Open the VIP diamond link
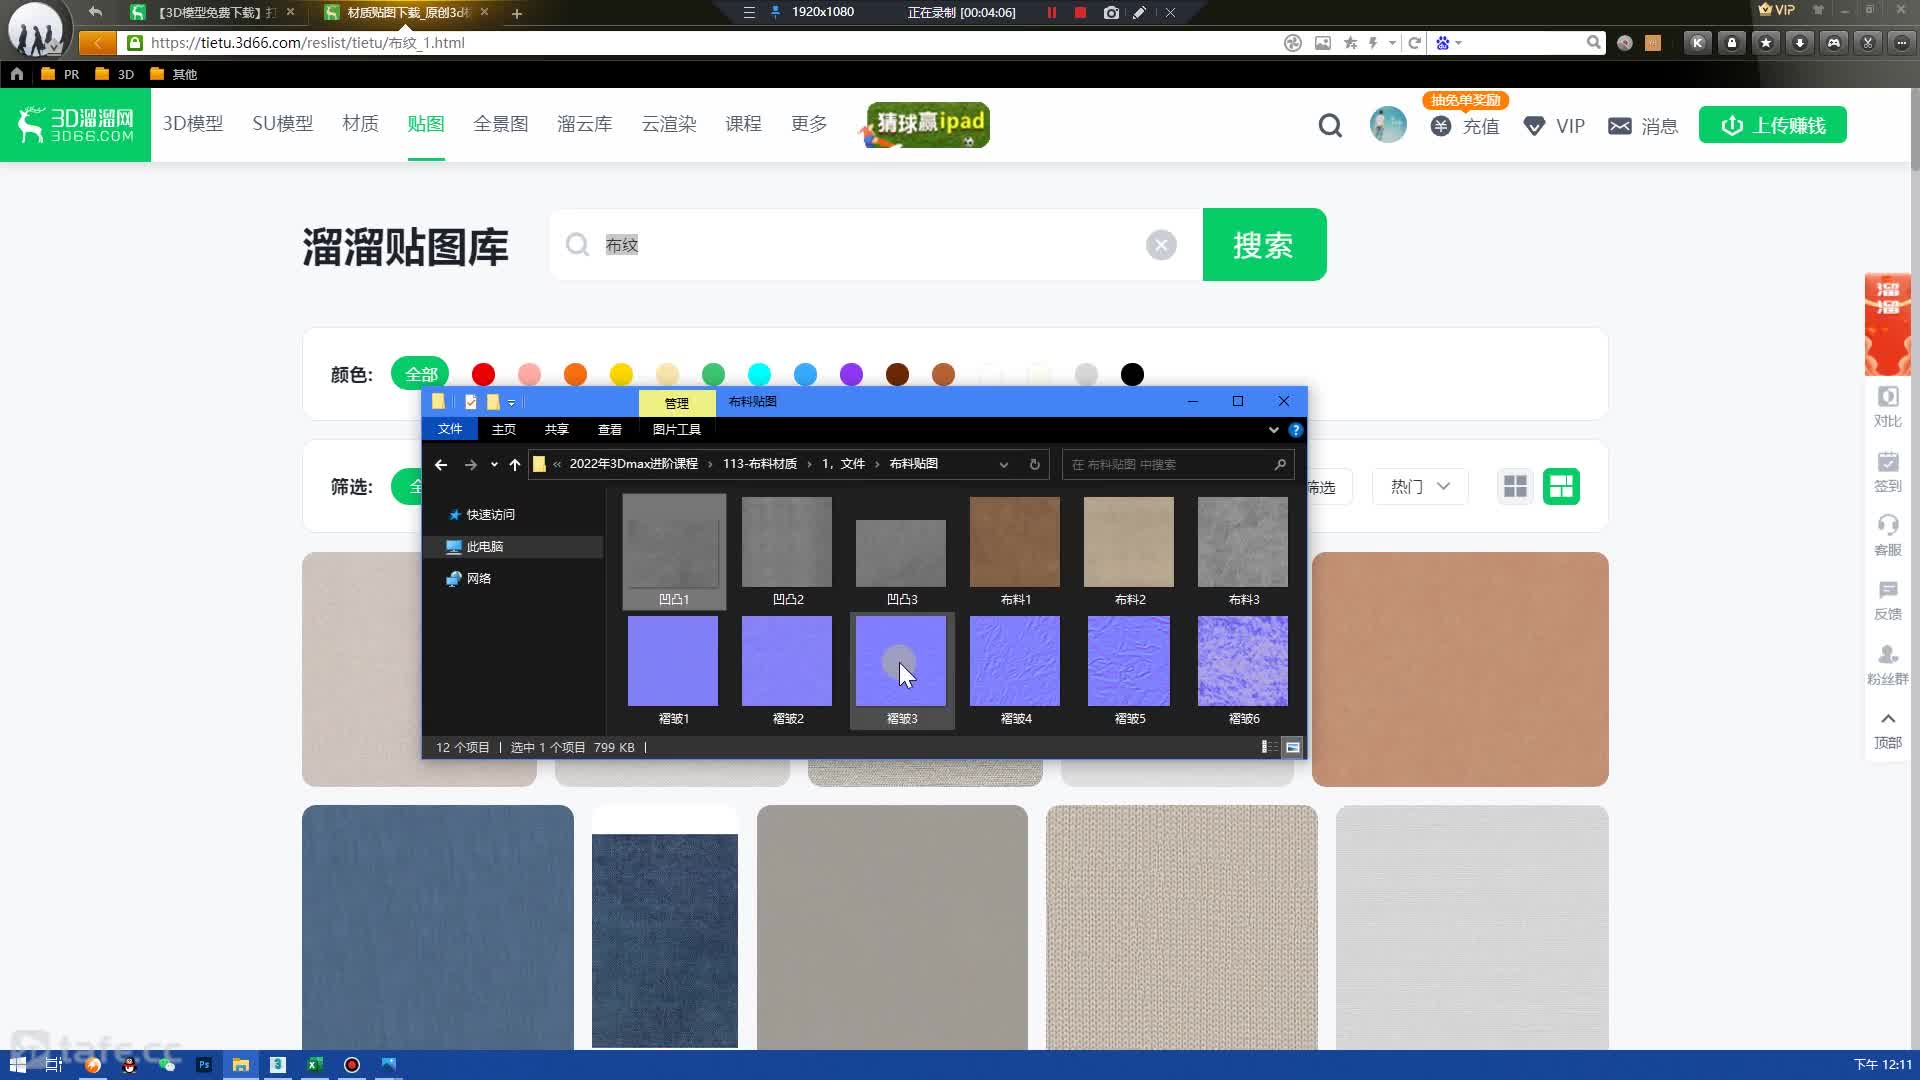Viewport: 1920px width, 1080px height. (1554, 126)
